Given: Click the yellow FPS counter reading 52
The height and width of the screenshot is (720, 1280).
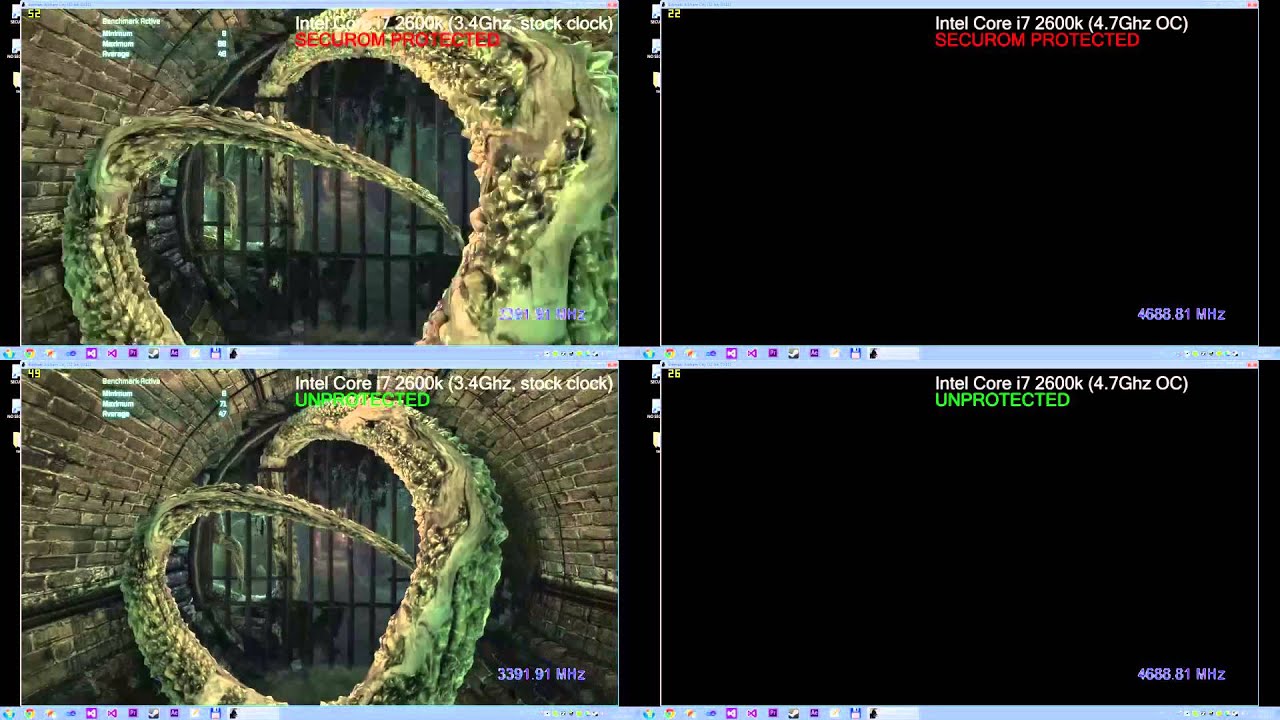Looking at the screenshot, I should pos(34,14).
